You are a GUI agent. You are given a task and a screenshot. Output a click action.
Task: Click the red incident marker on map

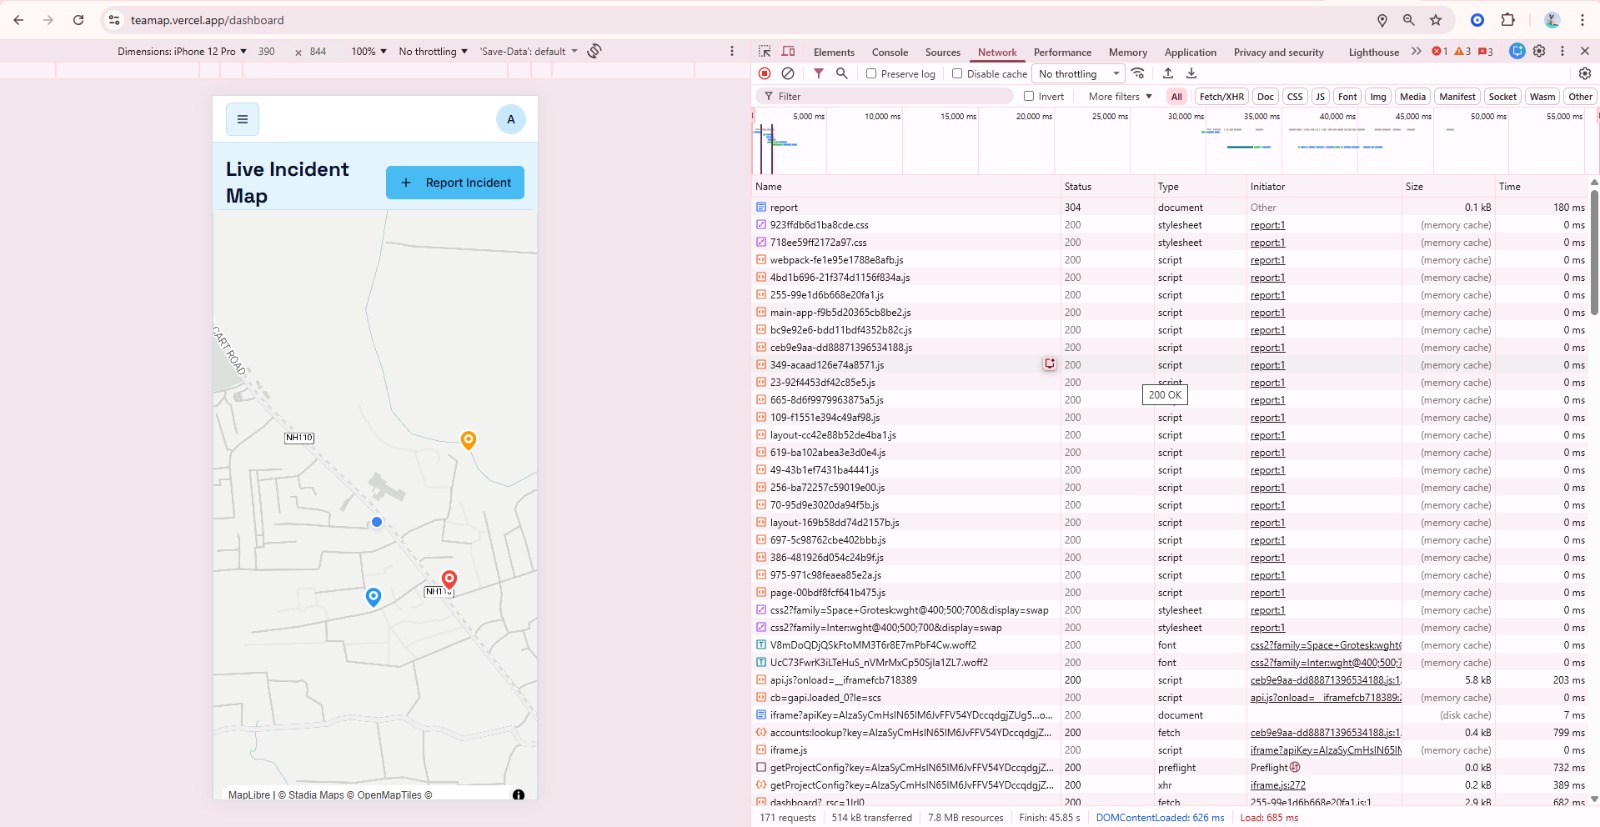point(449,579)
